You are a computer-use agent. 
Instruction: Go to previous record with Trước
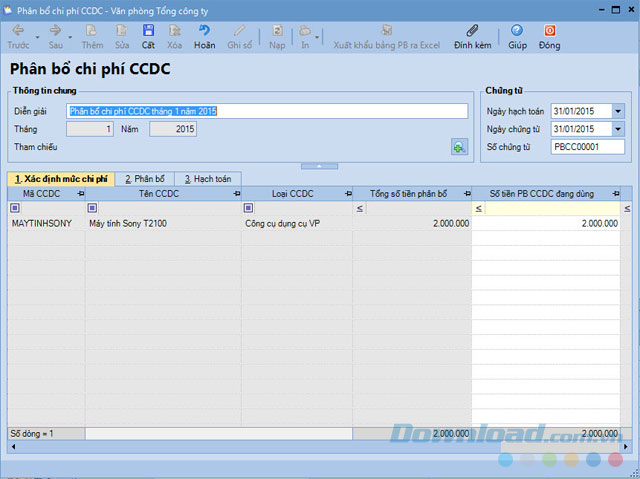click(x=18, y=36)
